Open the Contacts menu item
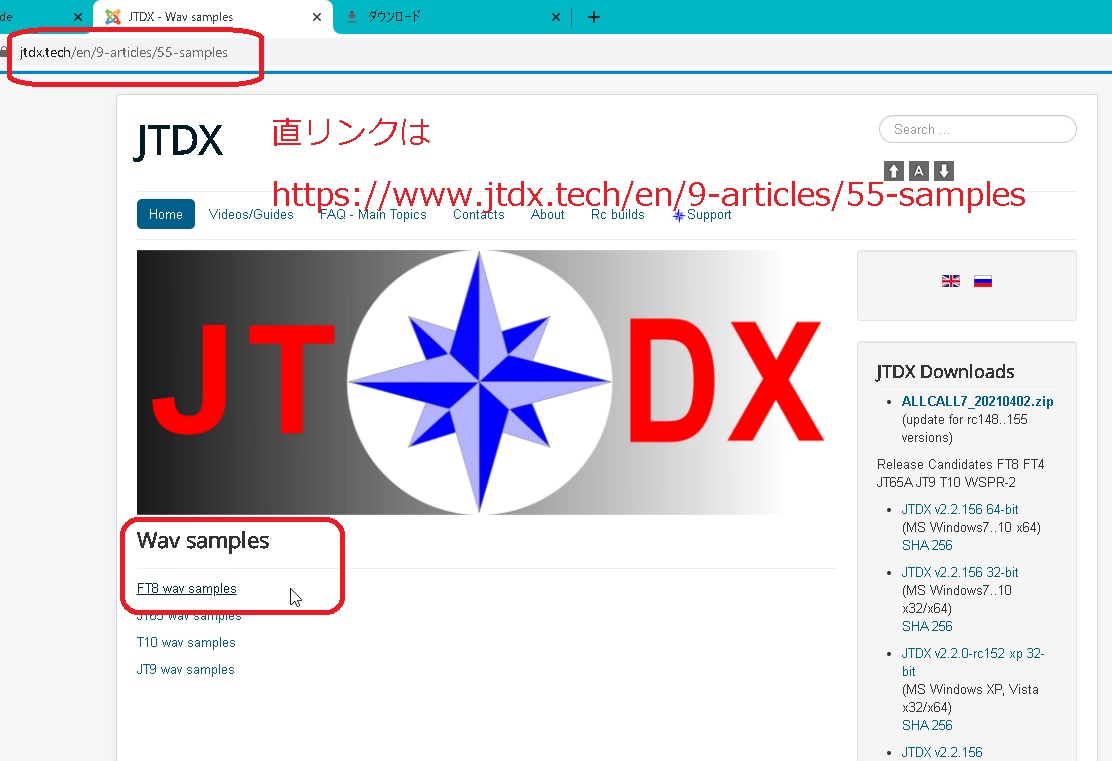The width and height of the screenshot is (1112, 761). point(479,214)
